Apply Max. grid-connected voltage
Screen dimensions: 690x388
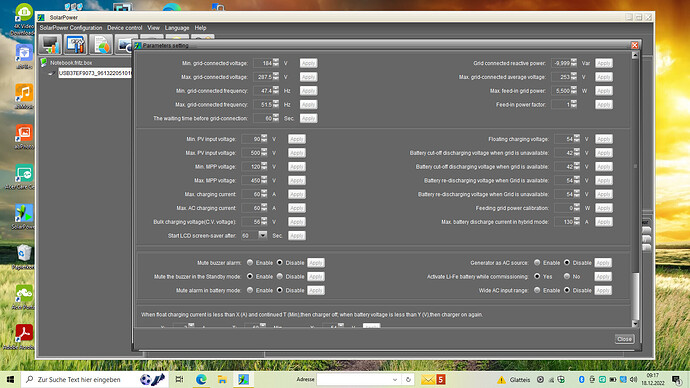(308, 77)
